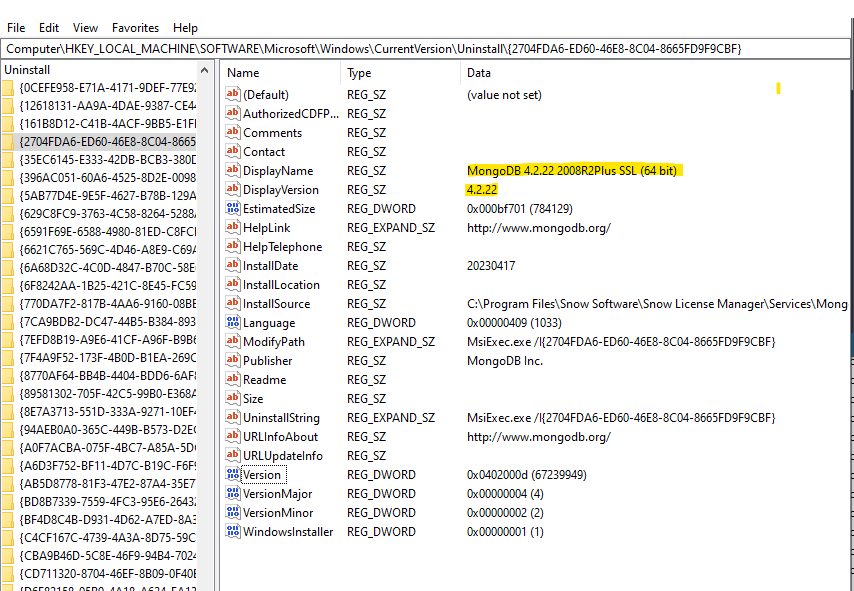854x591 pixels.
Task: Select the {7CA9BDB2-DC47-44B5 registry key
Action: (x=107, y=322)
